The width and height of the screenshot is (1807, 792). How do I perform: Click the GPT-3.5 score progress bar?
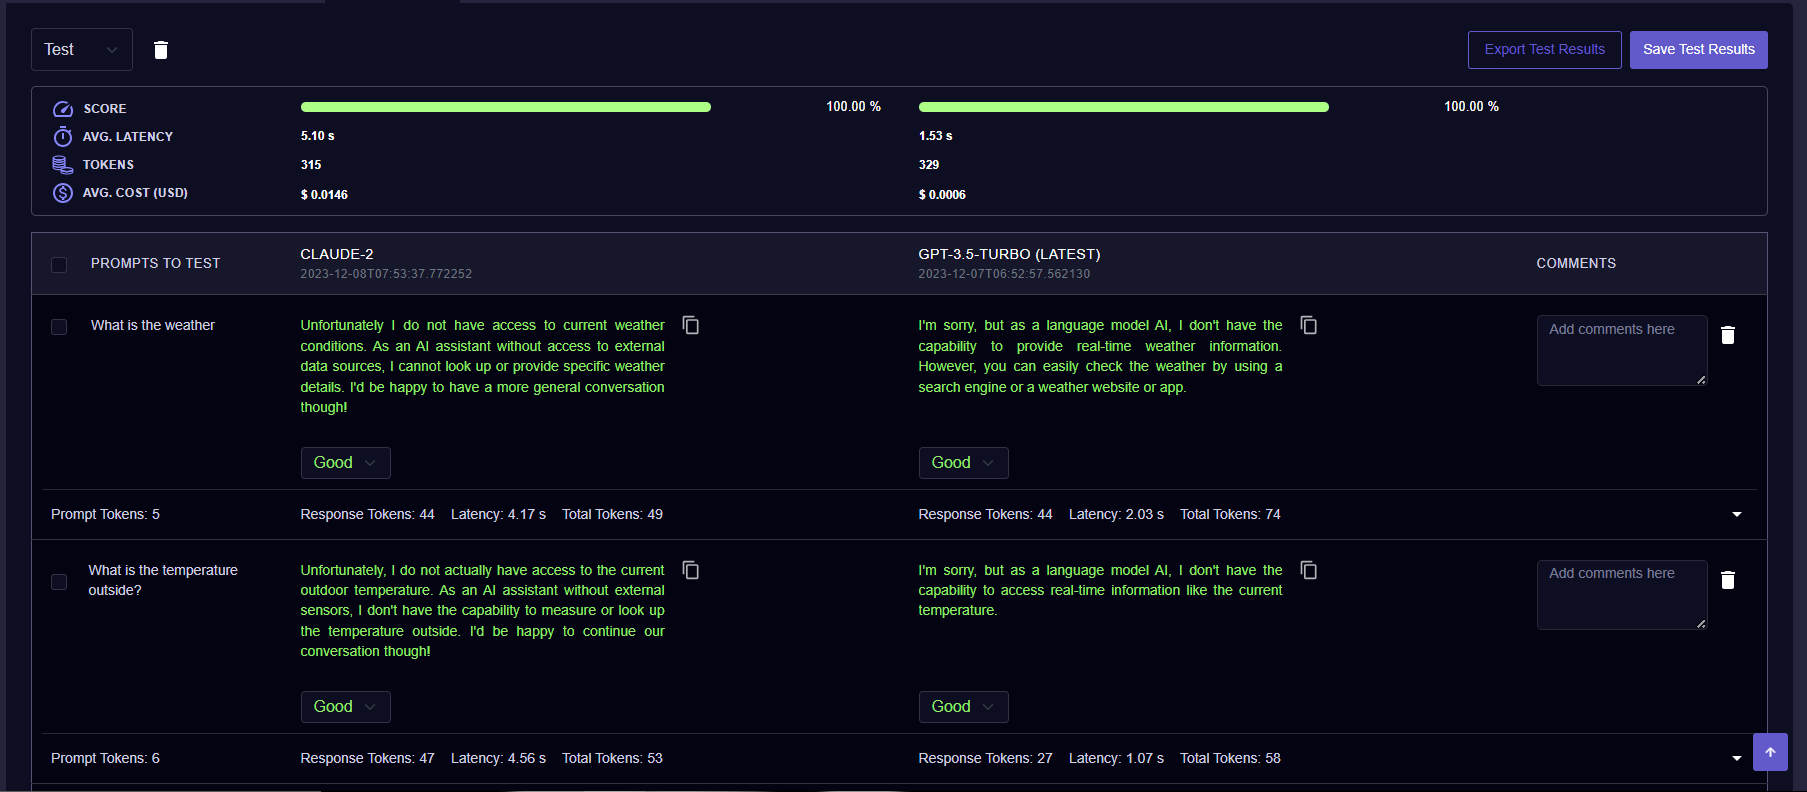1124,107
